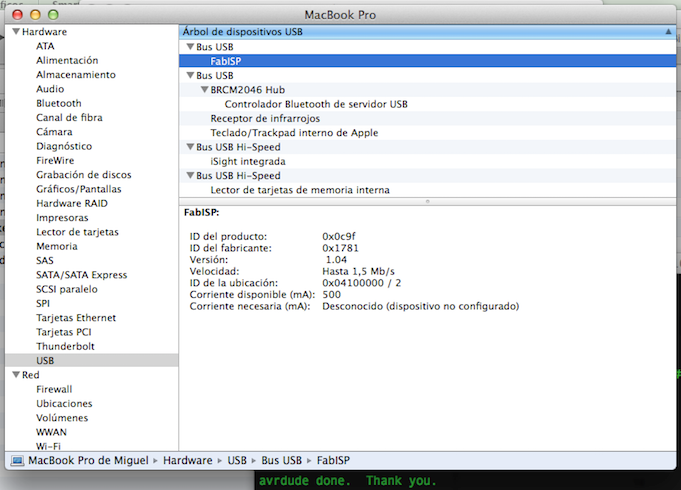Select ATA in the sidebar
Viewport: 681px width, 490px height.
[x=45, y=46]
